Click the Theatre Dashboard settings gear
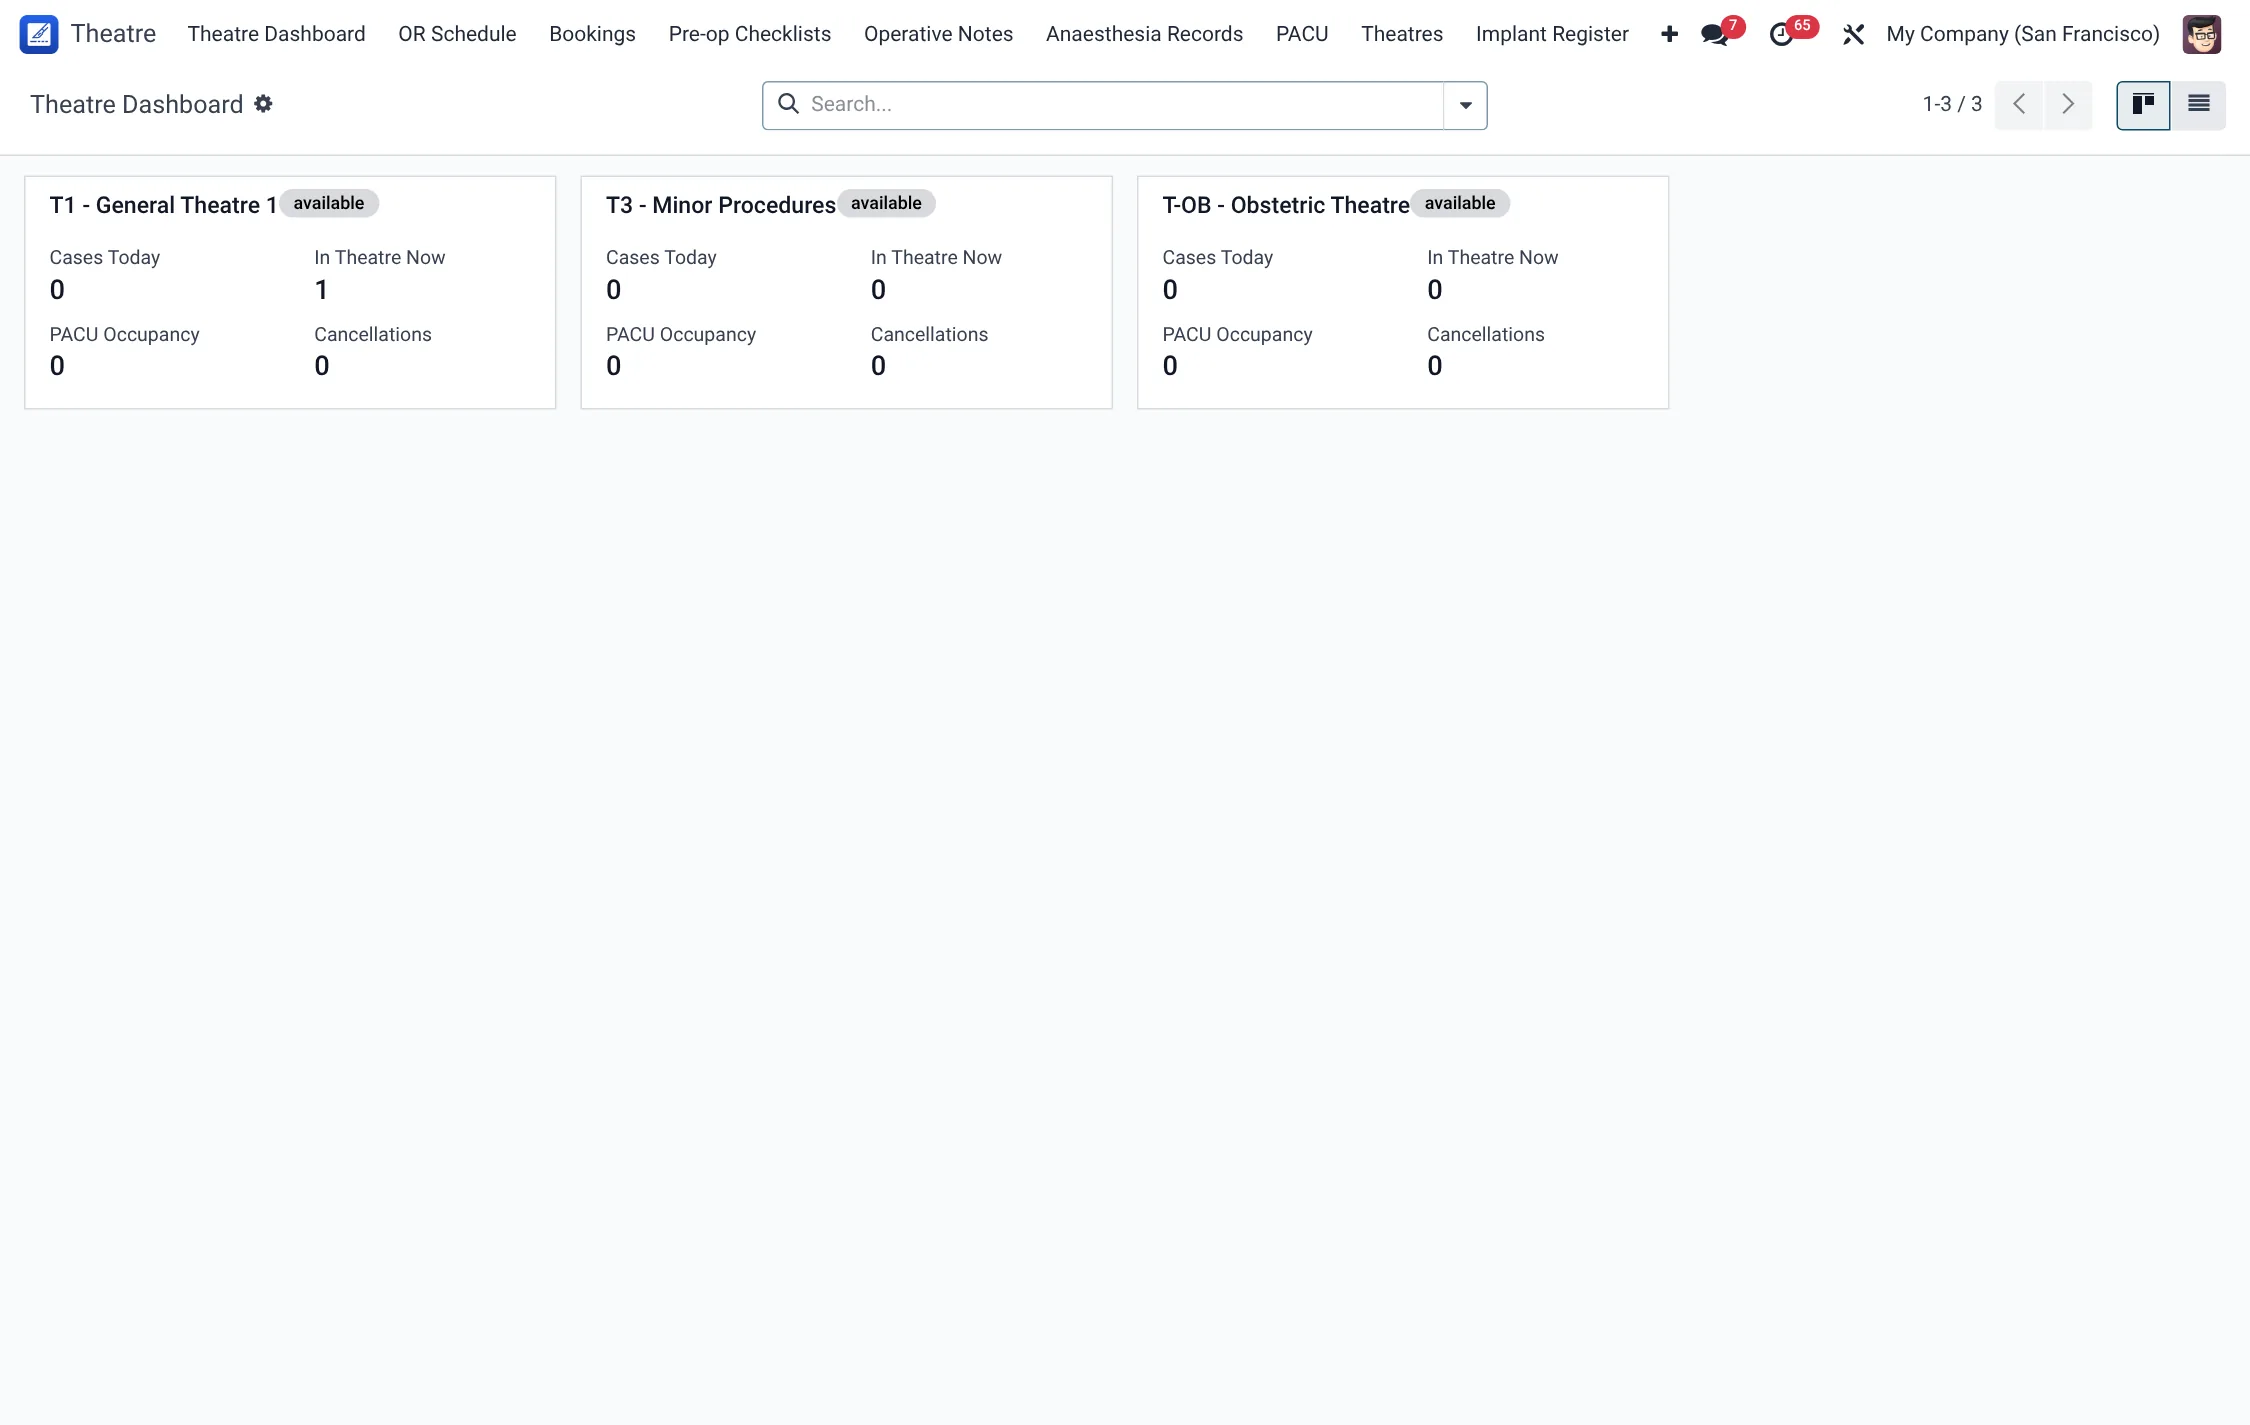 tap(263, 104)
